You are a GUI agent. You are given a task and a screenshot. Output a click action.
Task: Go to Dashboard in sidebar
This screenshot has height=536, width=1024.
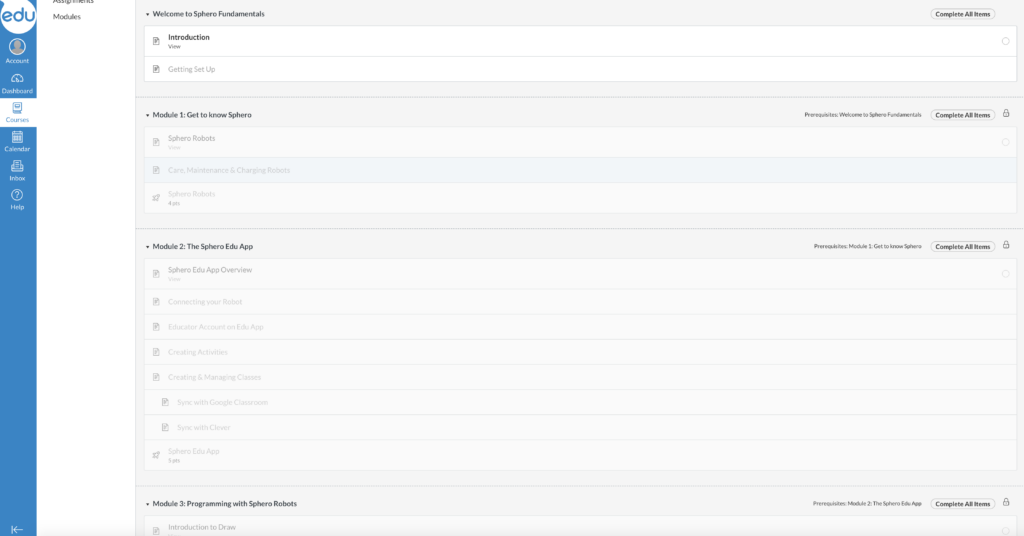click(x=17, y=83)
